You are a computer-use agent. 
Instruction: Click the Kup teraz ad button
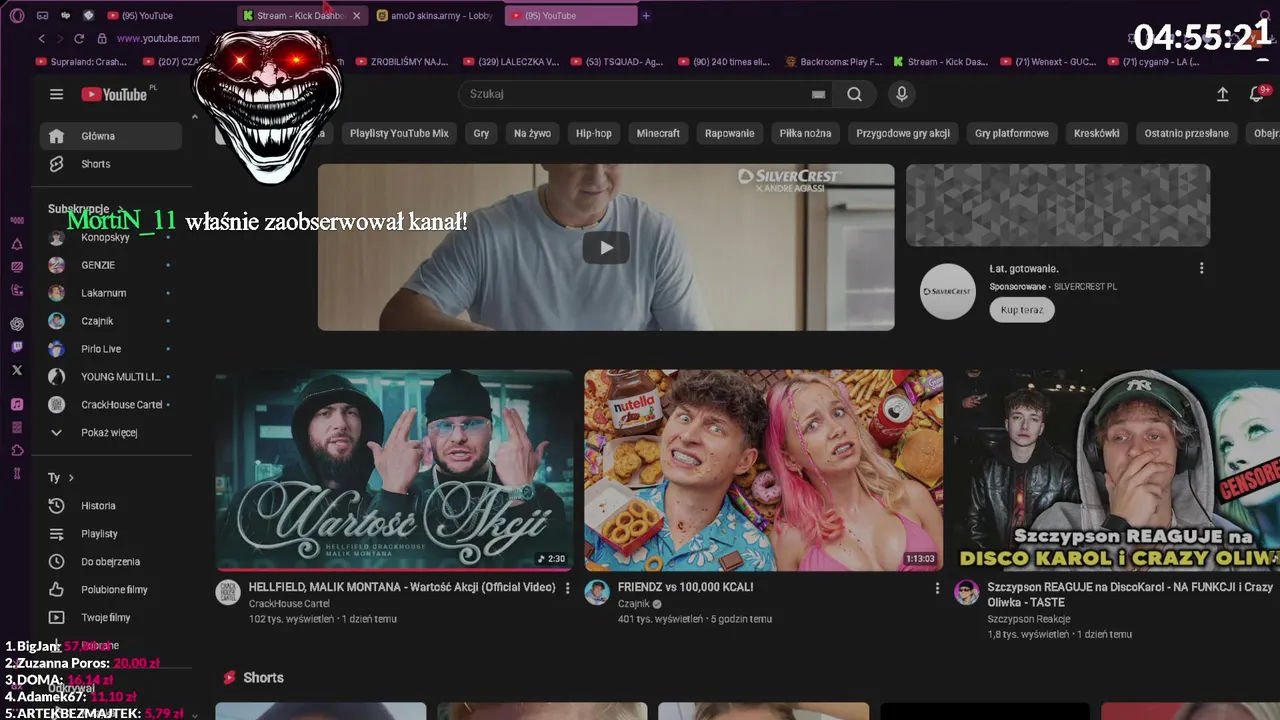click(x=1022, y=310)
